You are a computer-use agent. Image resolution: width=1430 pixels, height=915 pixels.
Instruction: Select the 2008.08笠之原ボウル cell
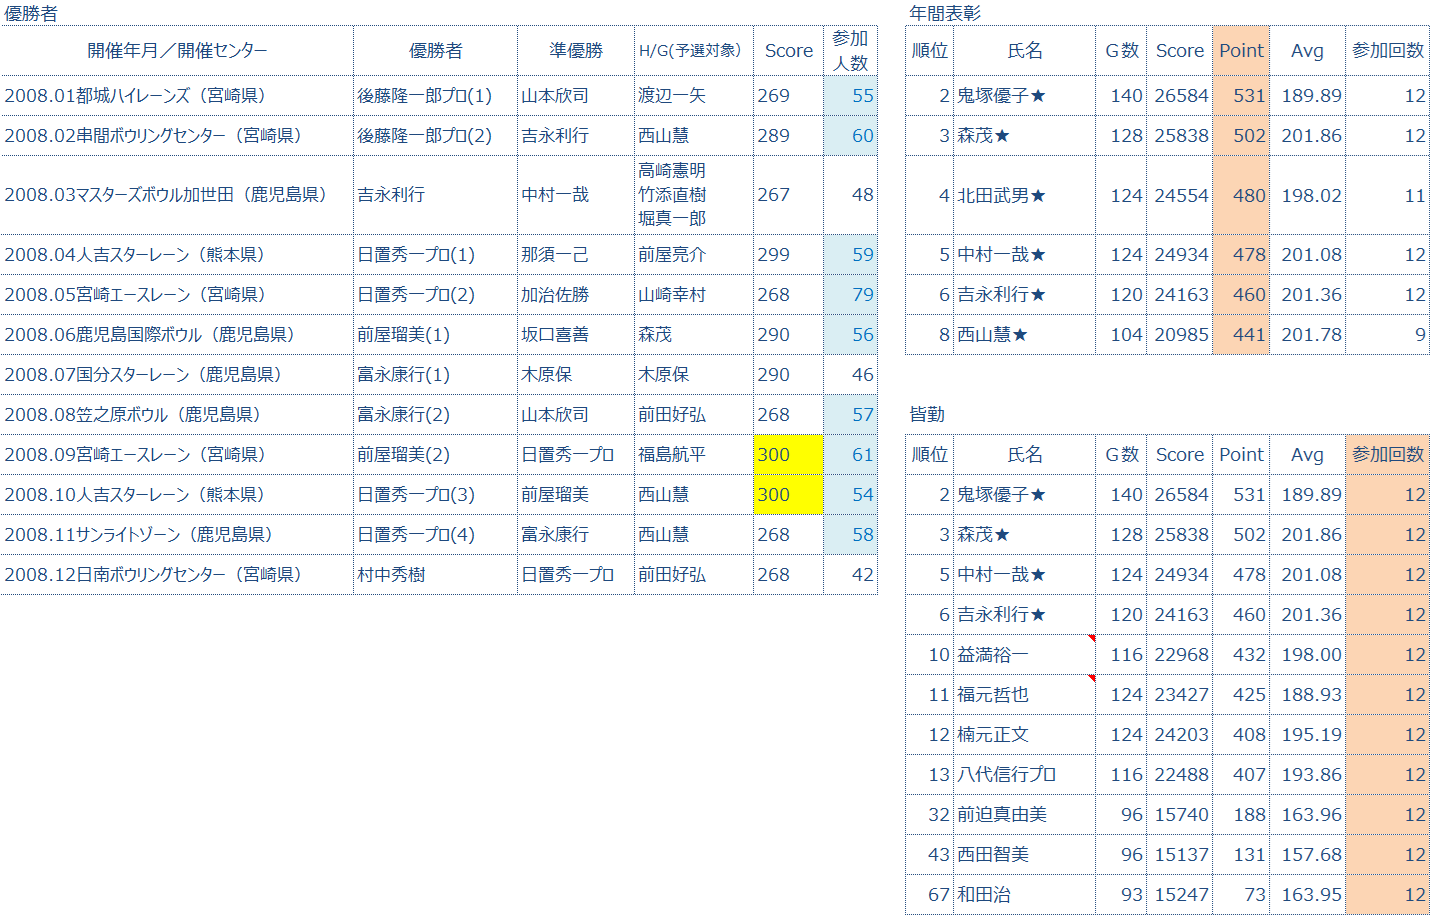tap(177, 414)
